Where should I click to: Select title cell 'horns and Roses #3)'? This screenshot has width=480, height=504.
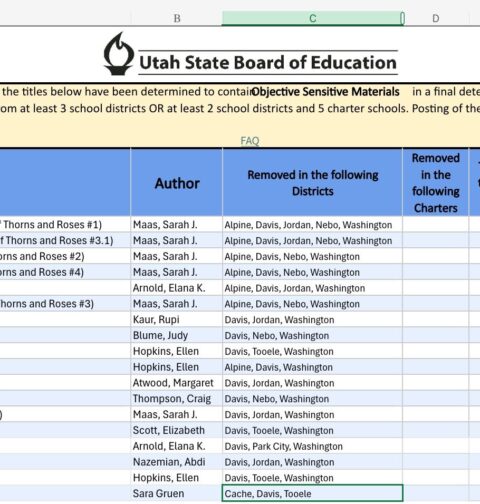tap(65, 304)
